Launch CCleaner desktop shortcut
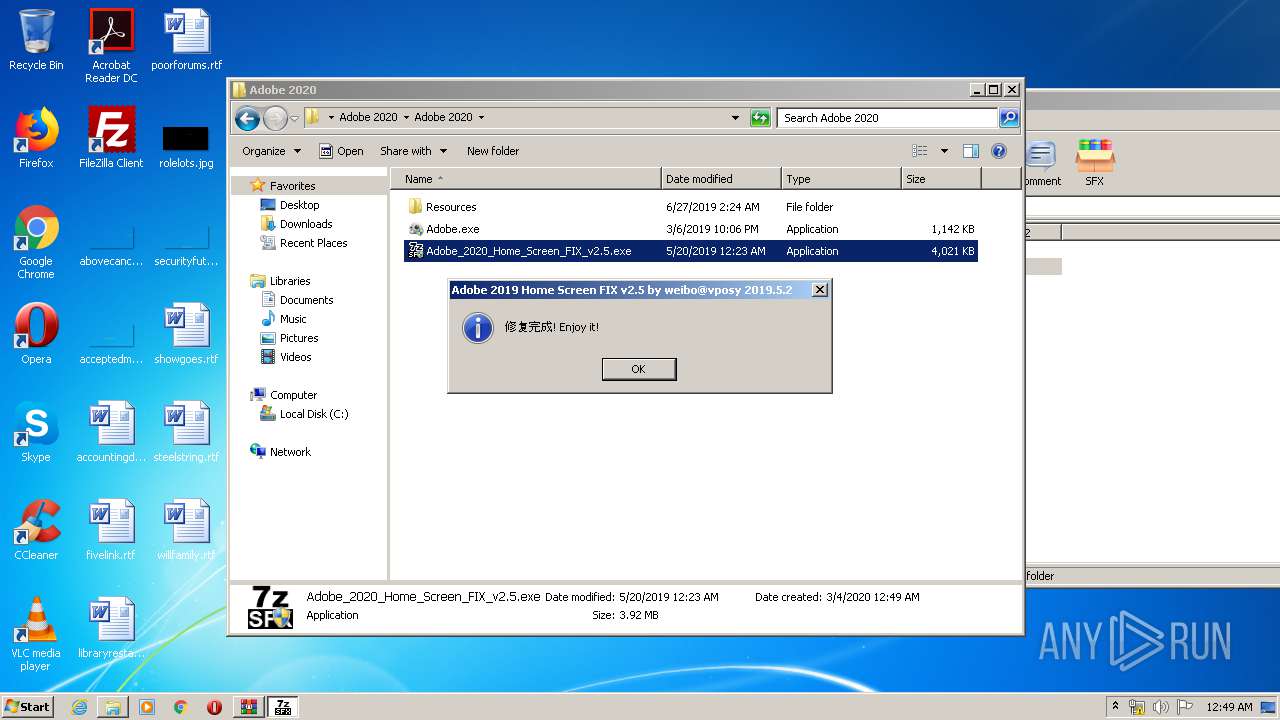This screenshot has width=1280, height=720. click(x=36, y=530)
